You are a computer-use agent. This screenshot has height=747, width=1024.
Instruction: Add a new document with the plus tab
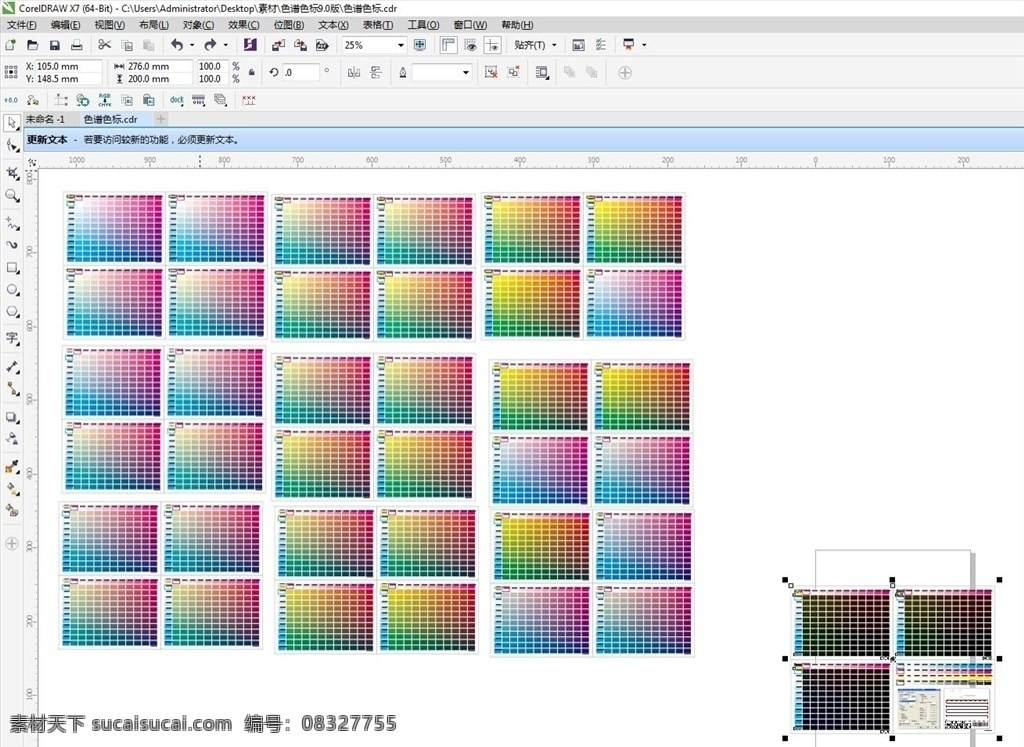pyautogui.click(x=161, y=119)
